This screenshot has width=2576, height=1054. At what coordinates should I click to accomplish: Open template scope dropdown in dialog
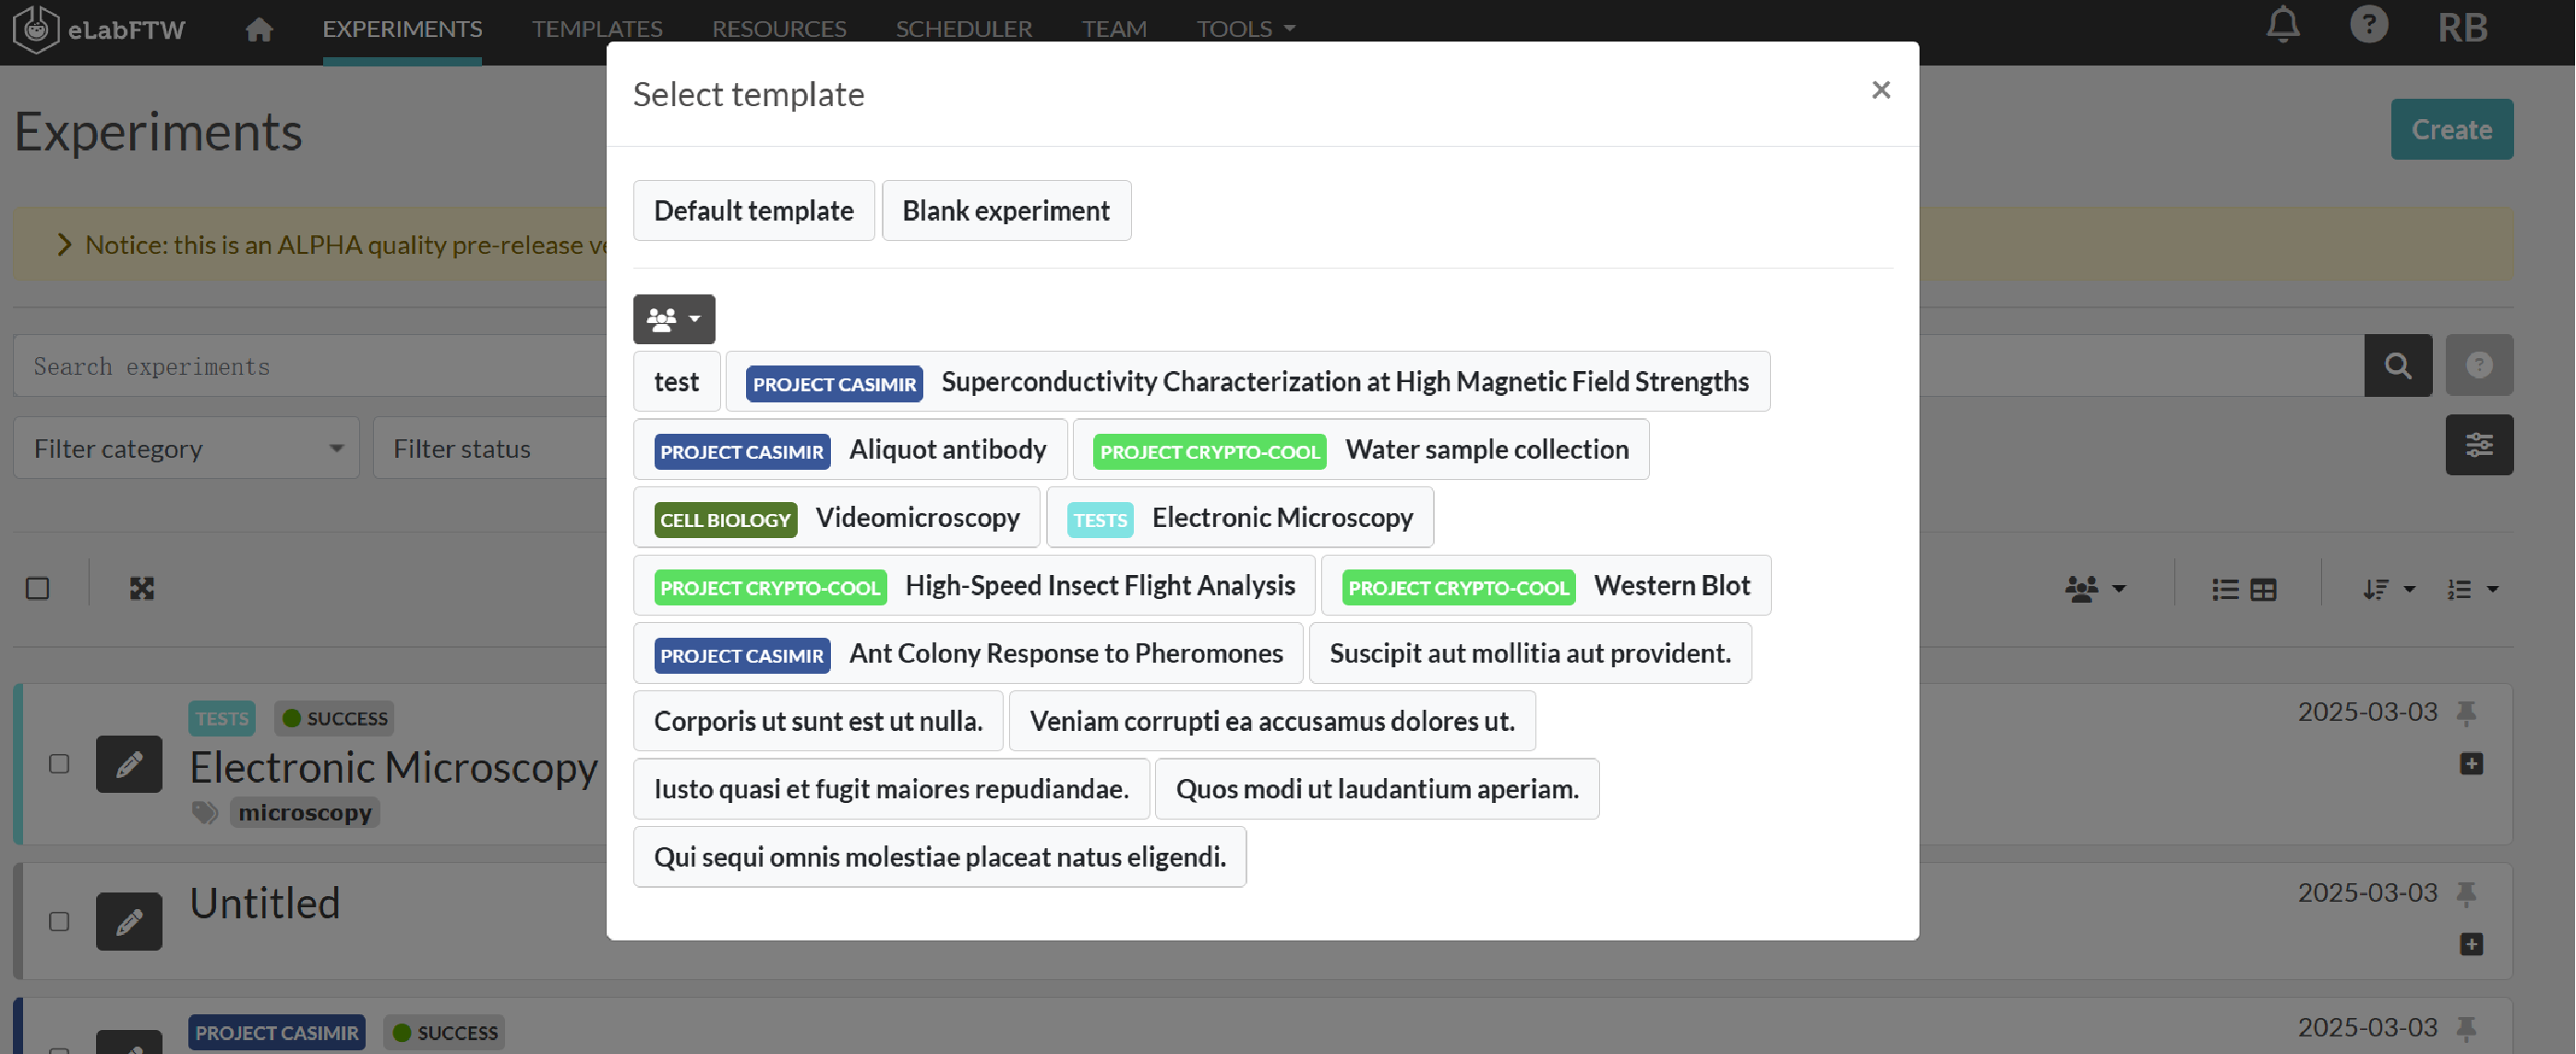point(673,319)
